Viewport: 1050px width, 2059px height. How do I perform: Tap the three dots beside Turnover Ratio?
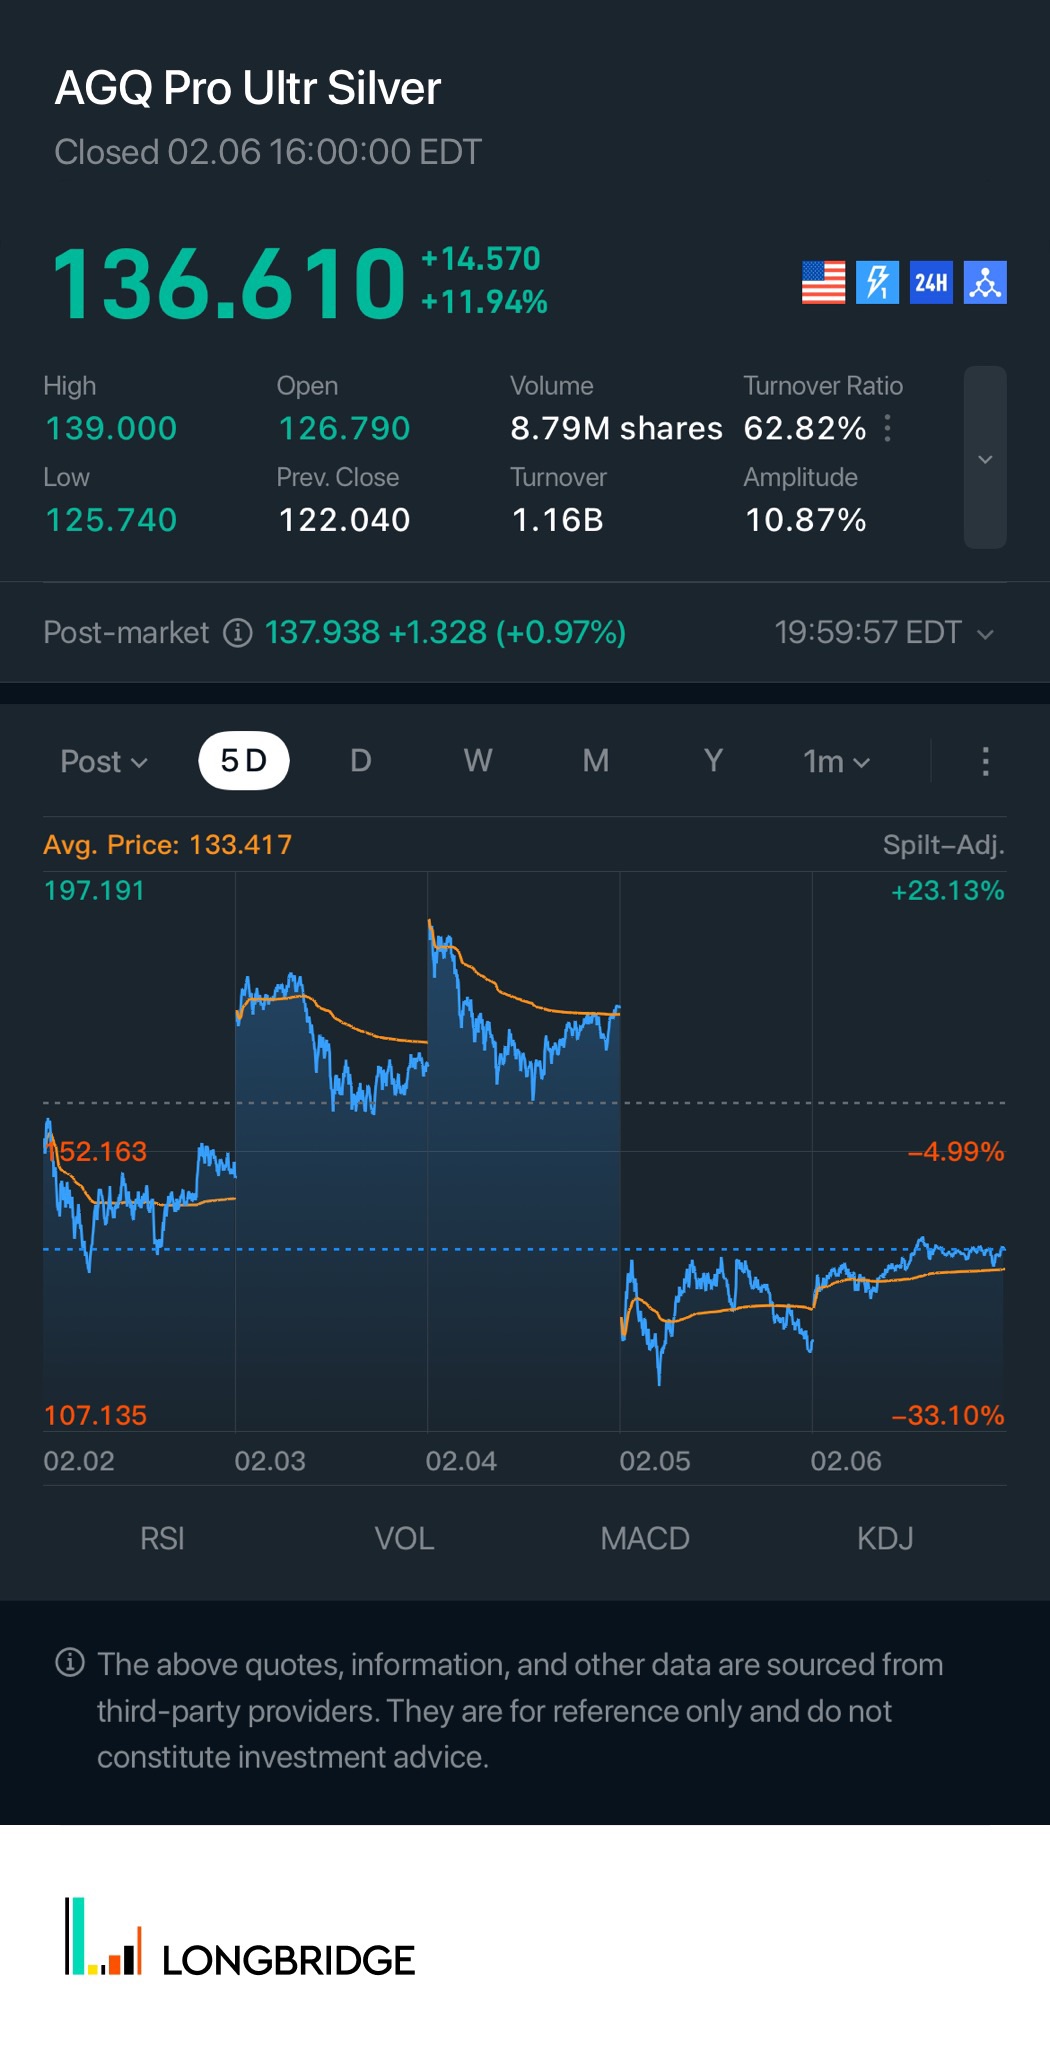[x=888, y=429]
